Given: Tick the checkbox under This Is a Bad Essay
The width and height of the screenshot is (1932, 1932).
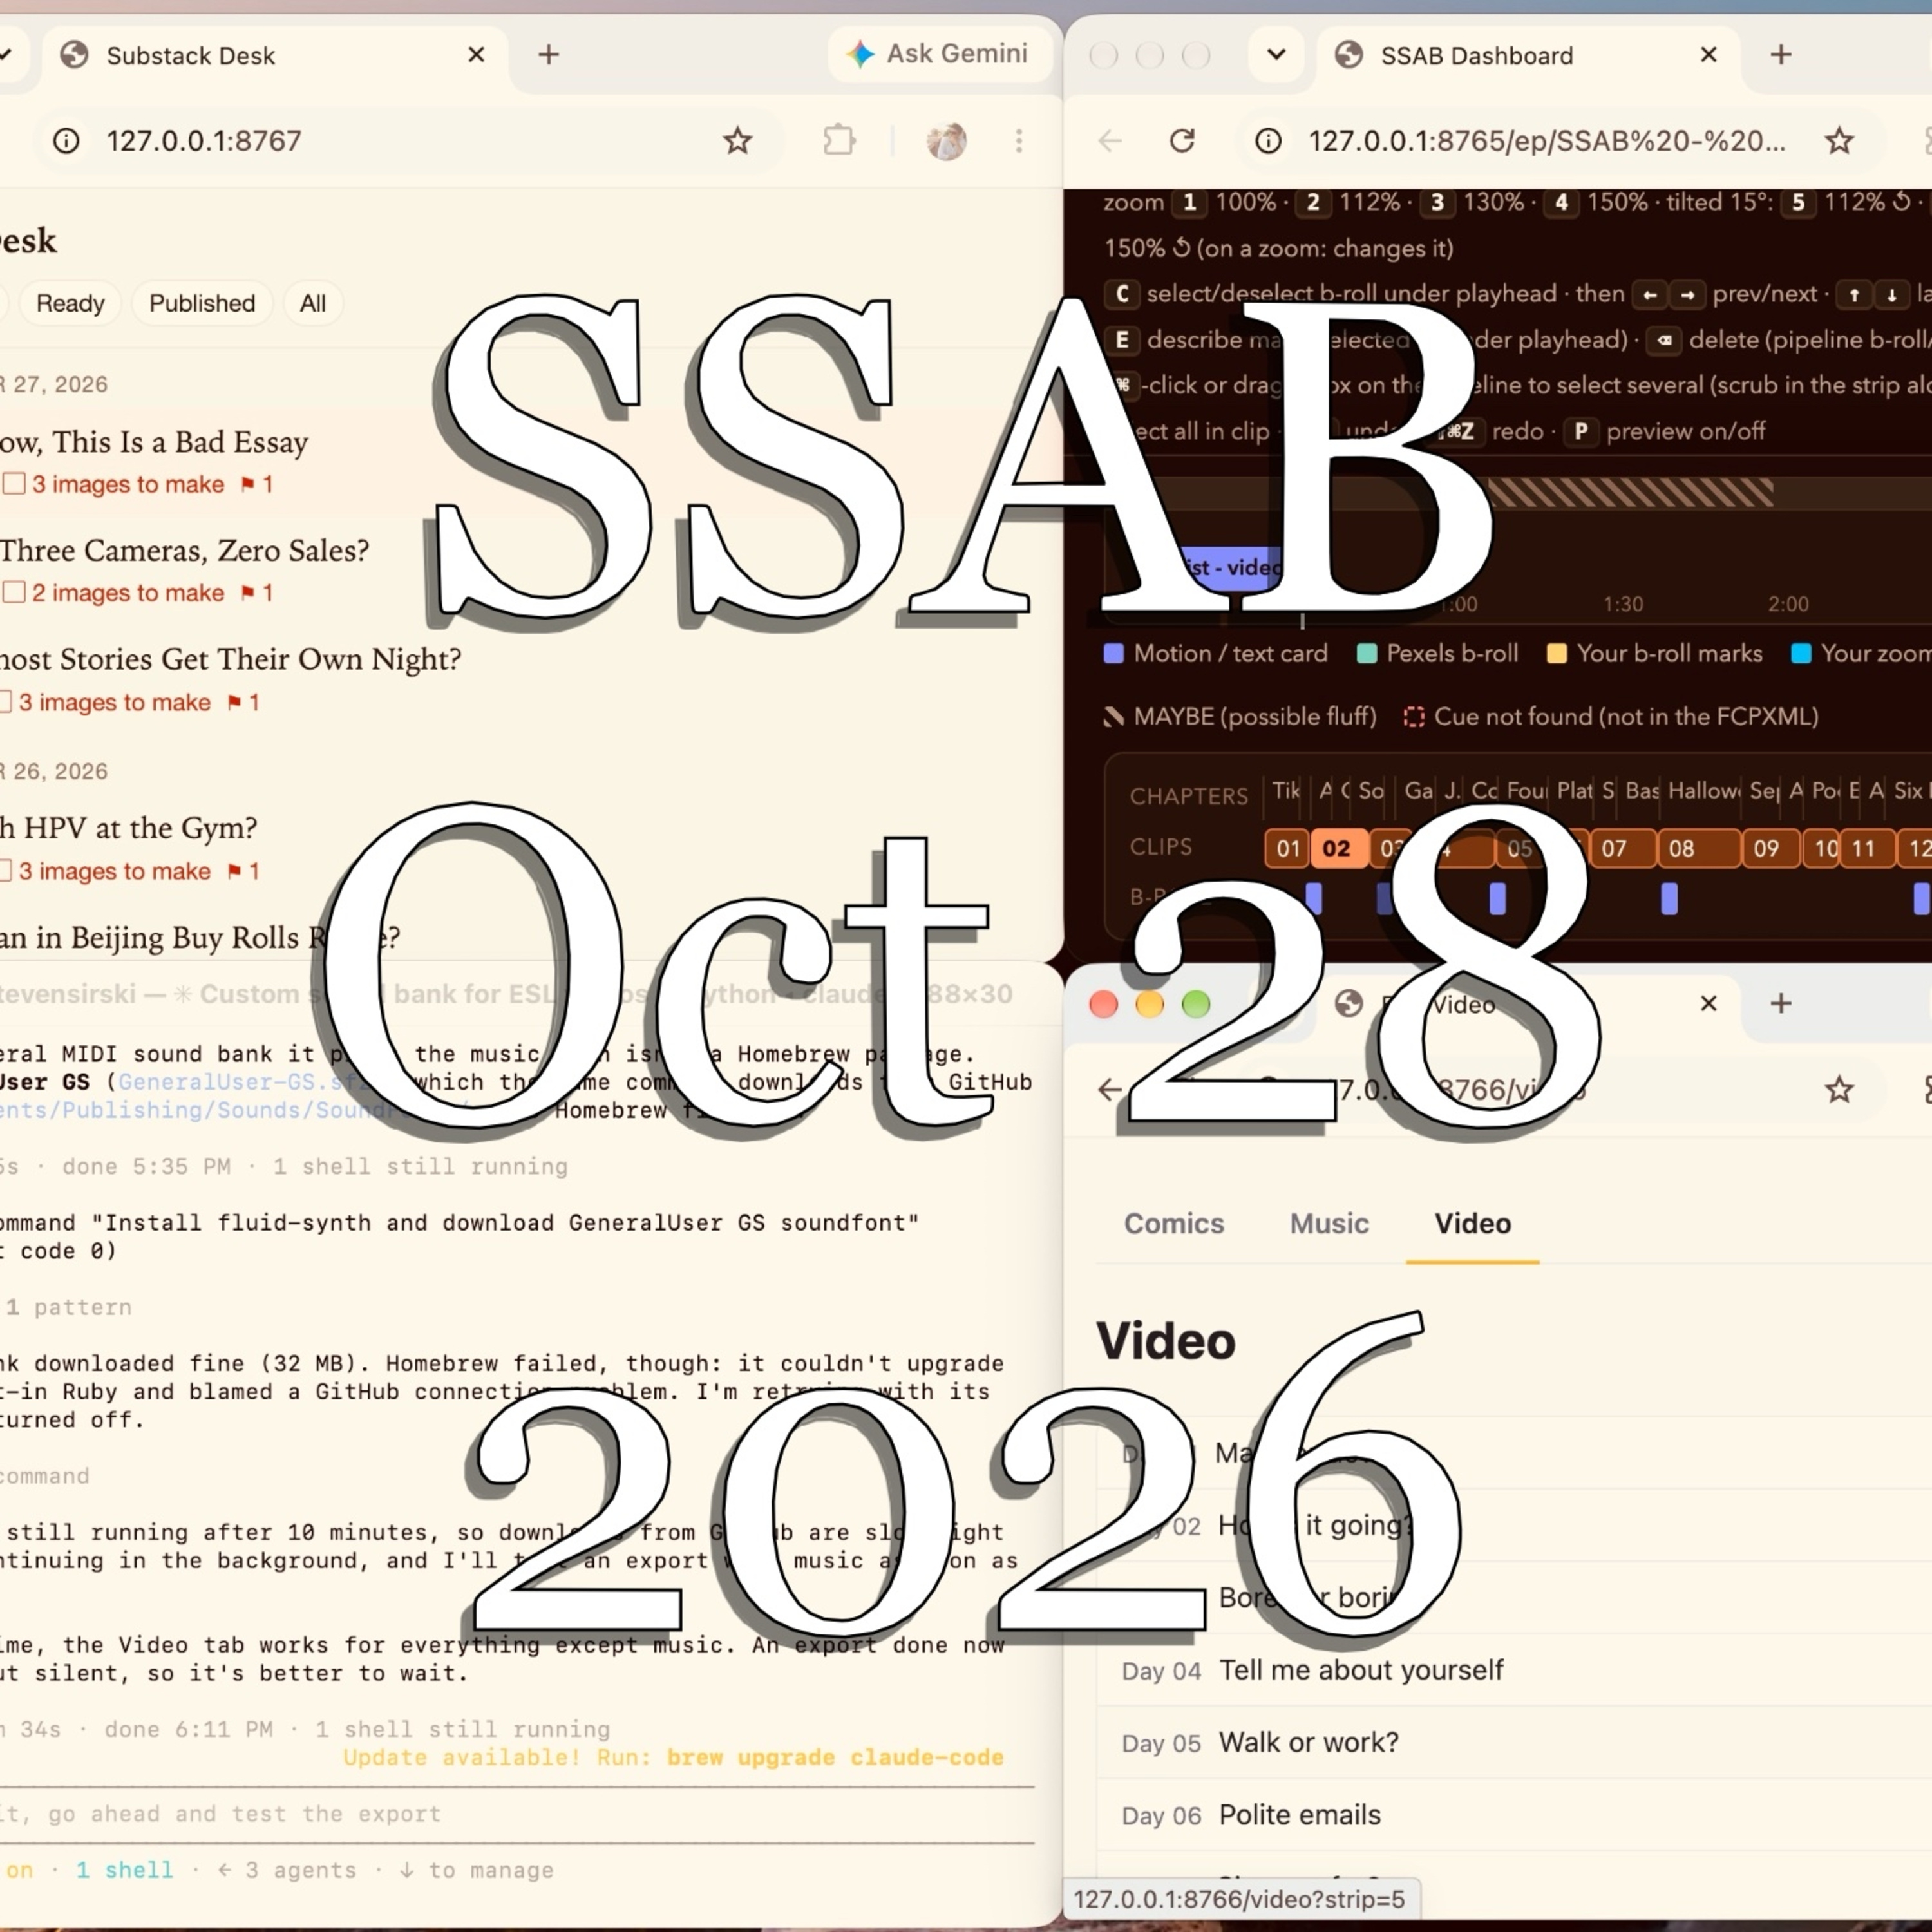Looking at the screenshot, I should [x=14, y=484].
